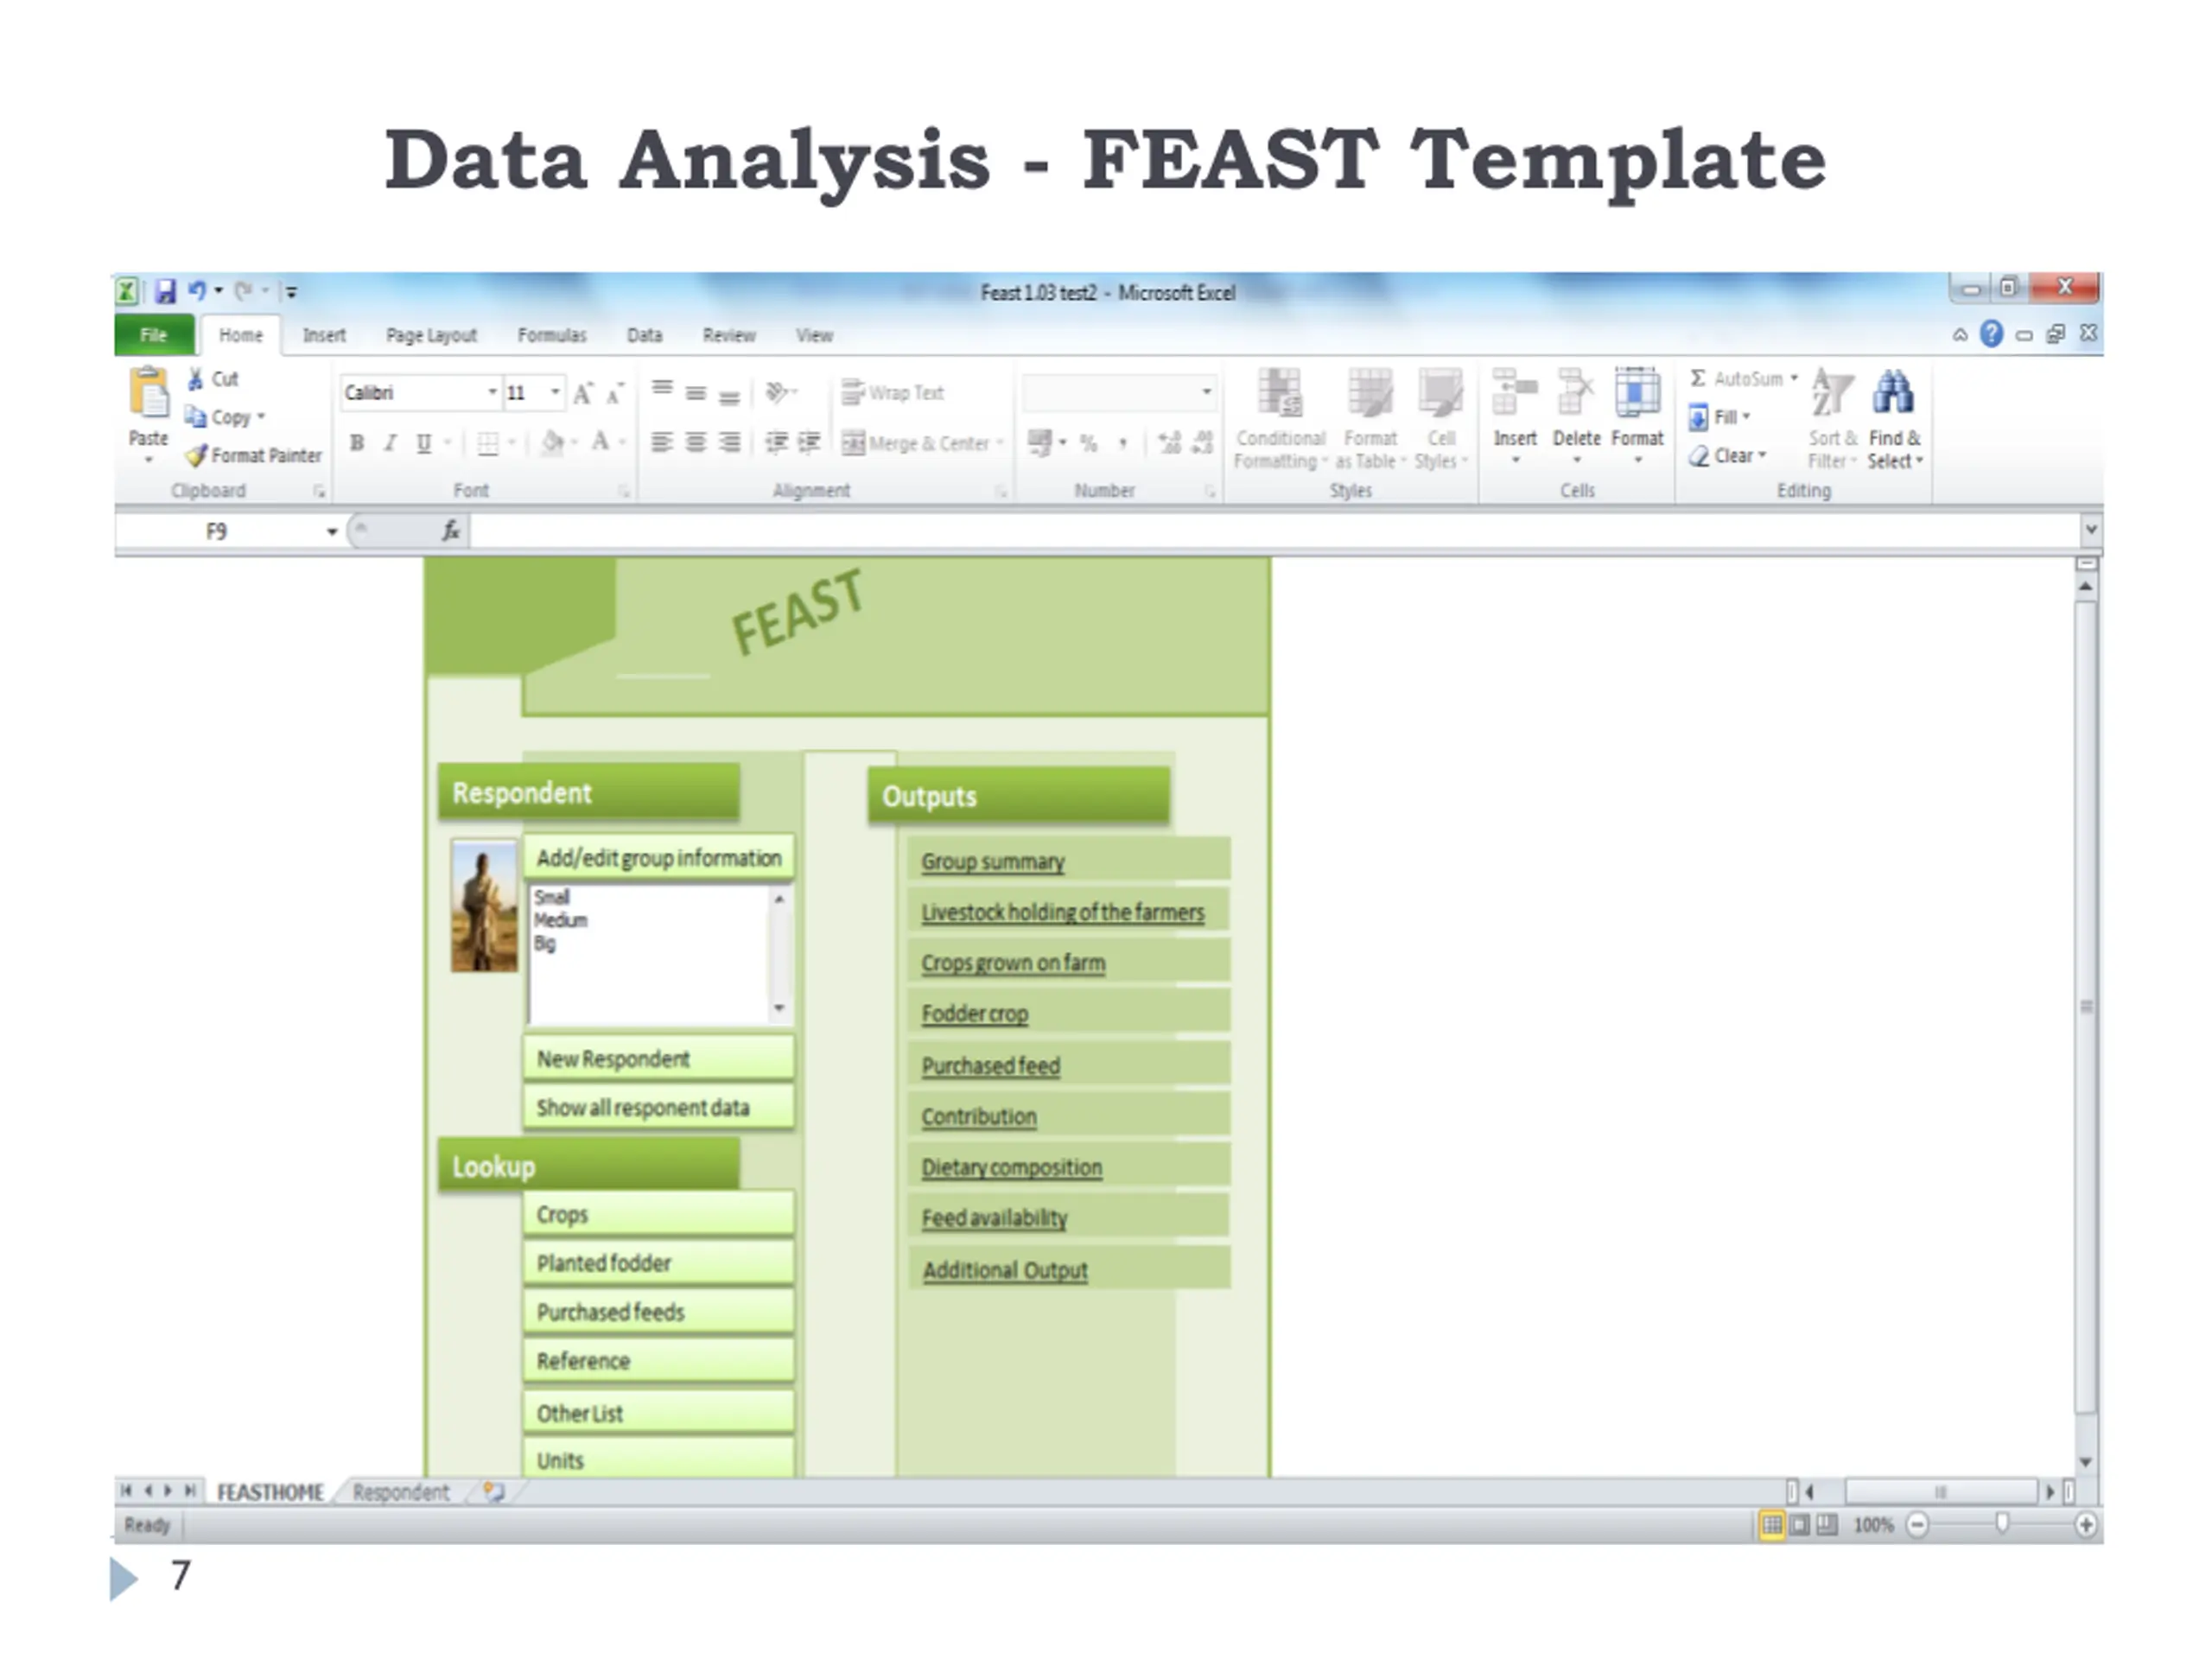This screenshot has width=2212, height=1659.
Task: Click Decrease Decimal icon
Action: (x=1203, y=443)
